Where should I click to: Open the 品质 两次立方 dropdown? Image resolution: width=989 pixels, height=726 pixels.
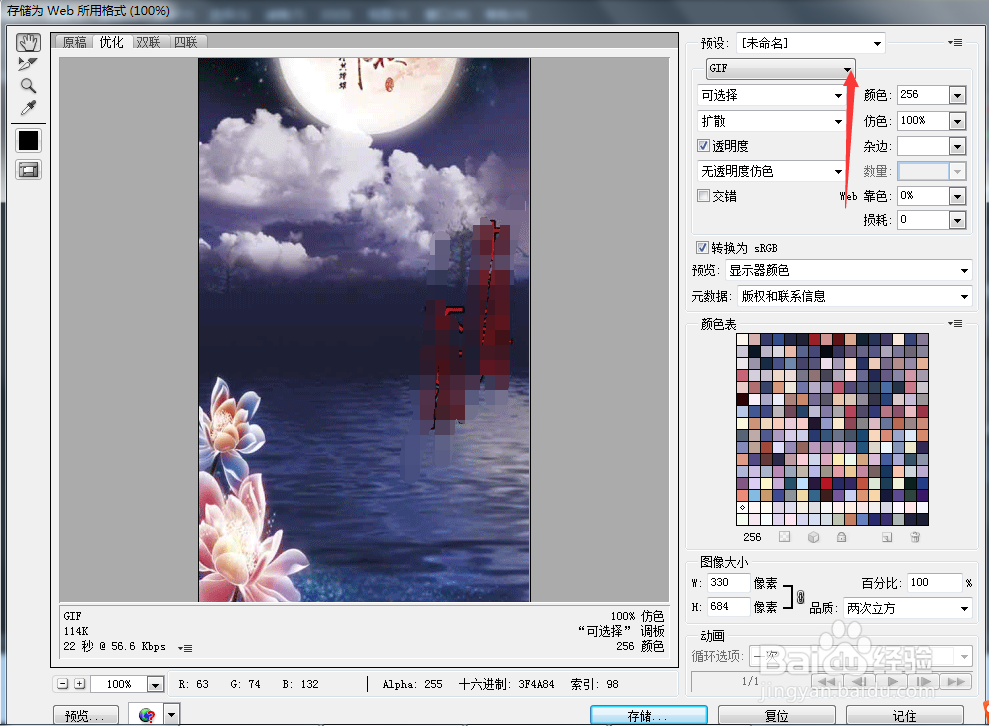click(907, 608)
